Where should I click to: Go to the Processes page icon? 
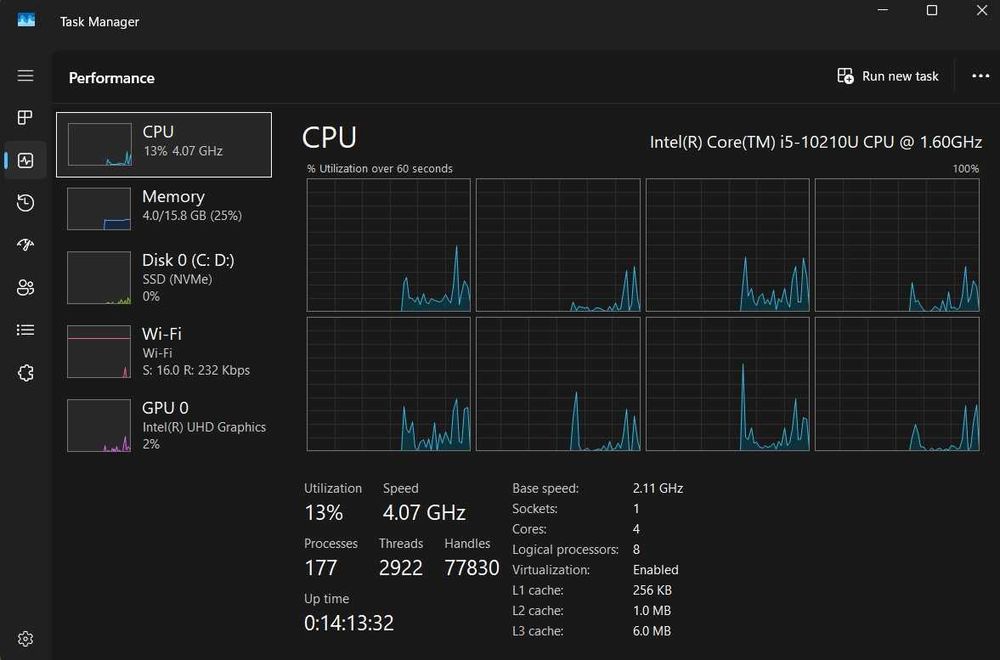pyautogui.click(x=26, y=117)
